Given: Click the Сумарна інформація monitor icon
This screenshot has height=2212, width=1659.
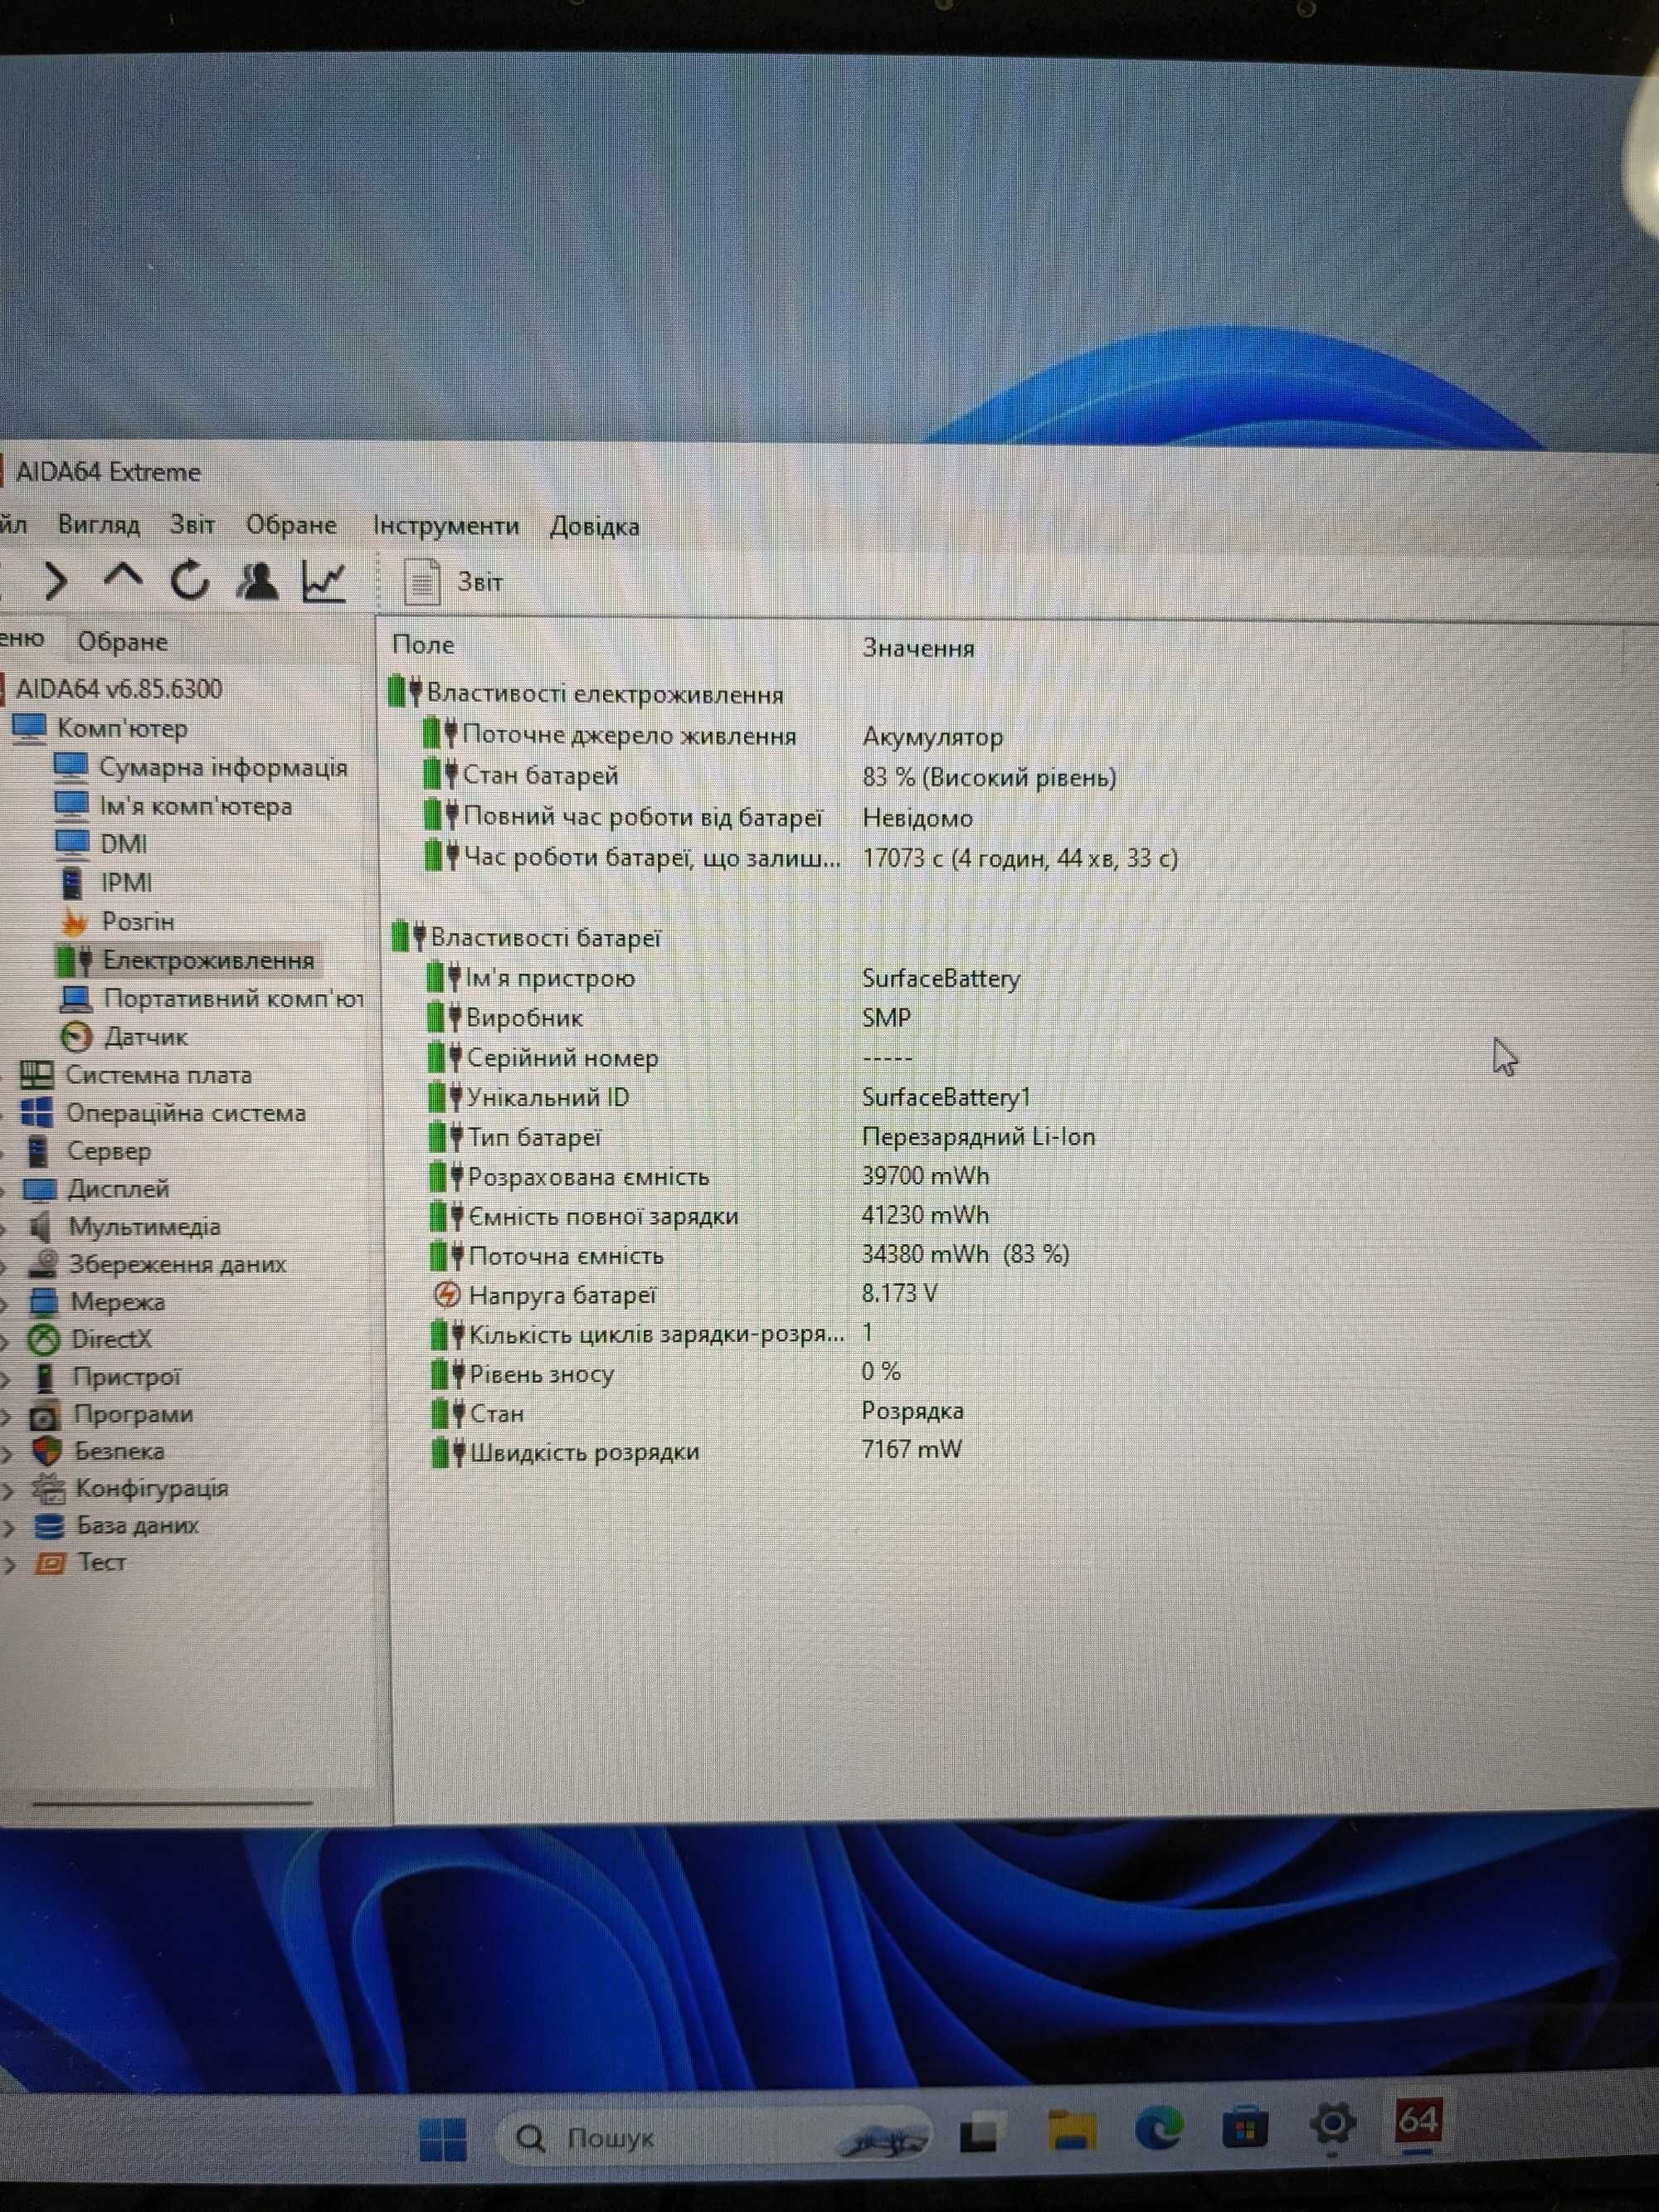Looking at the screenshot, I should point(70,767).
